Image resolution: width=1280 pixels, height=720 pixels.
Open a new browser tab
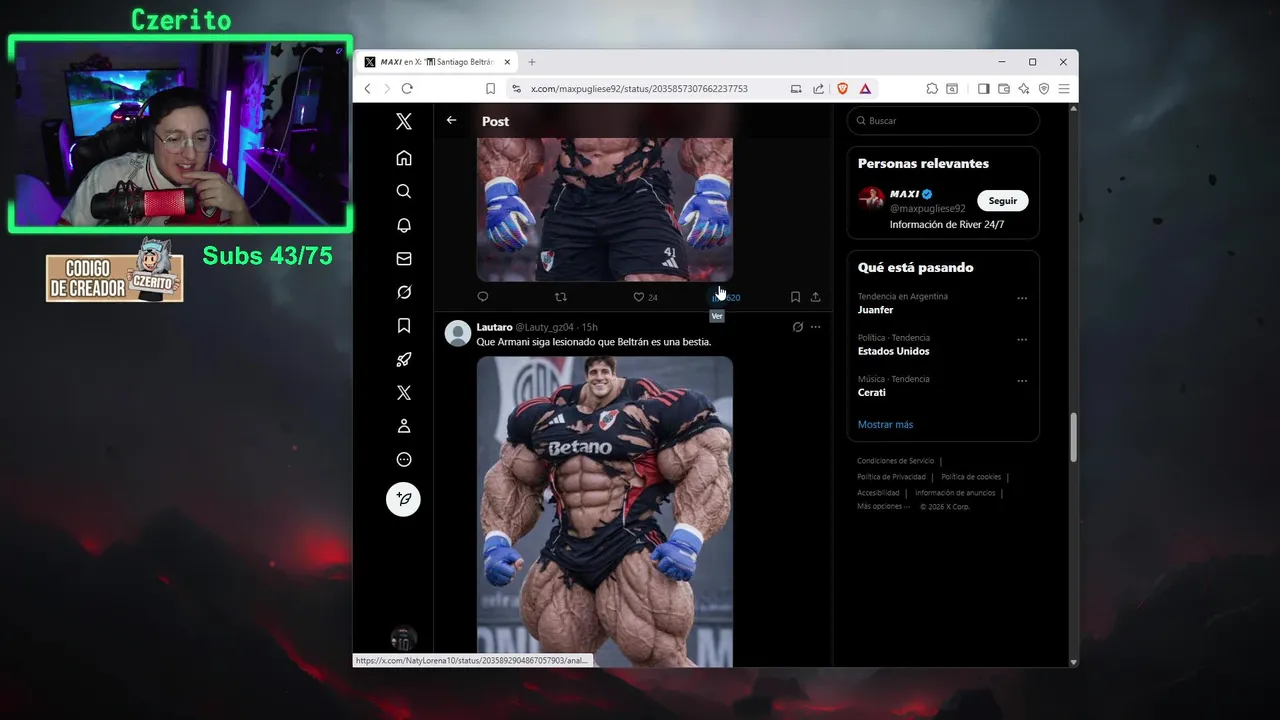[x=531, y=62]
